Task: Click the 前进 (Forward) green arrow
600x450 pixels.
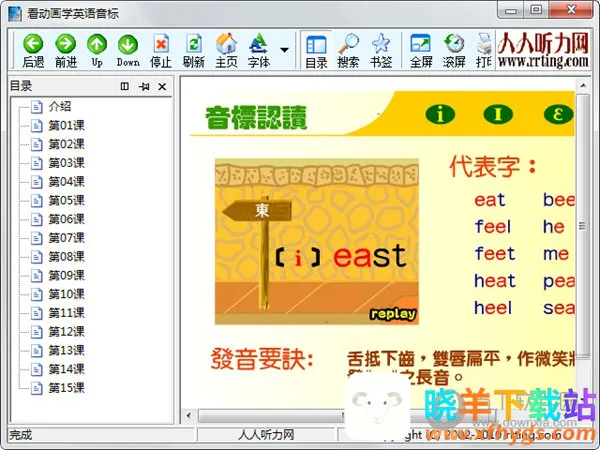Action: point(66,50)
